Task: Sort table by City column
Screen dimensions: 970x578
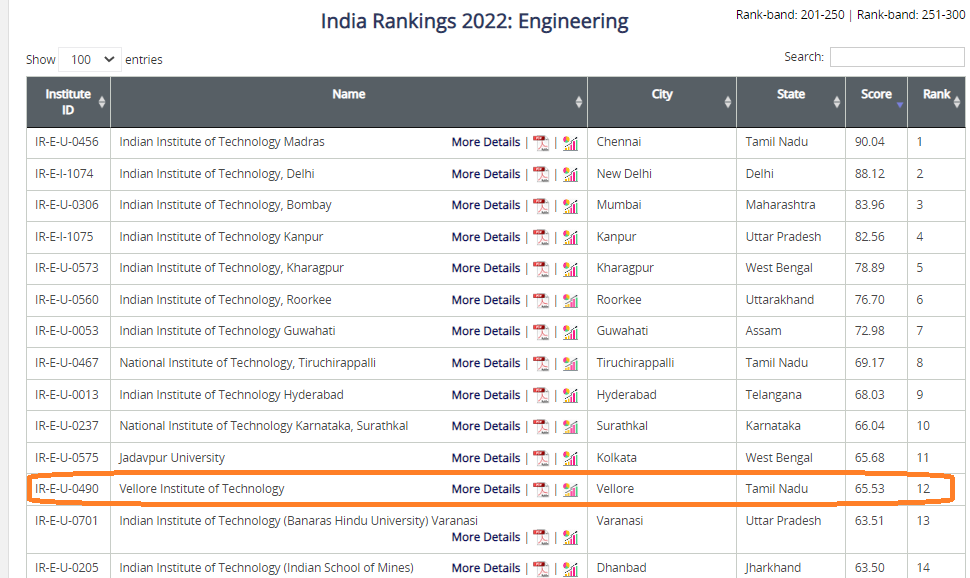Action: point(662,102)
